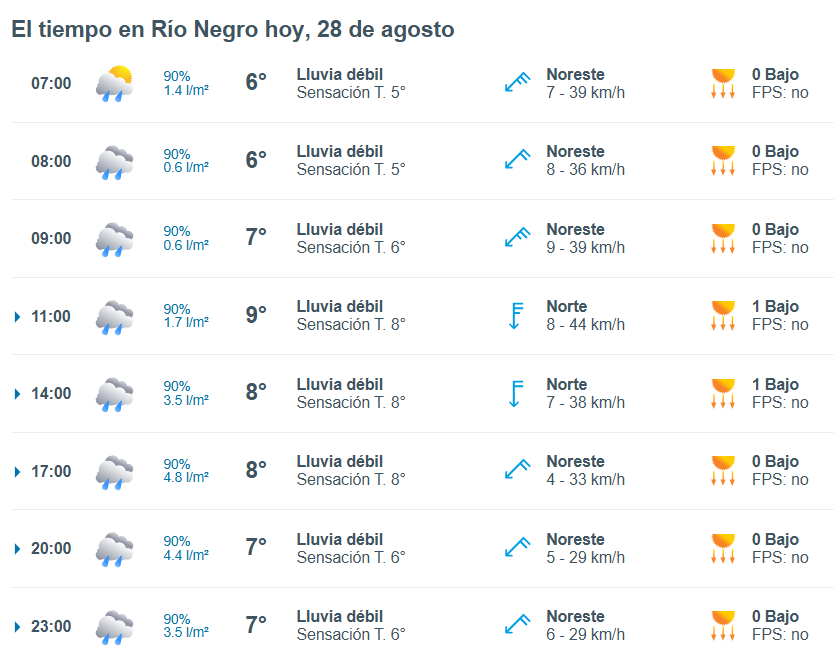Expand the 23:00 hourly row arrow
Image resolution: width=834 pixels, height=662 pixels.
(18, 627)
